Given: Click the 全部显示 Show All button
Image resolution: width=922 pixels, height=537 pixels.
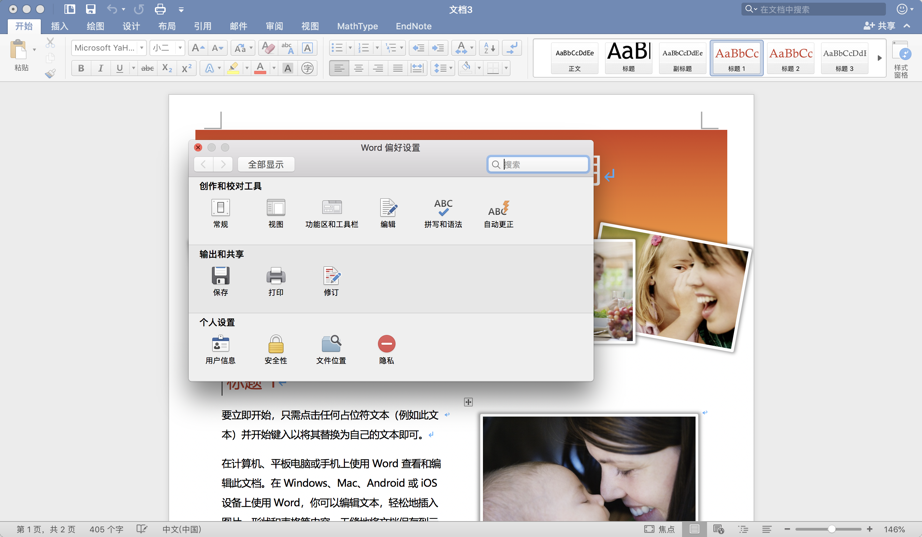Looking at the screenshot, I should 266,164.
